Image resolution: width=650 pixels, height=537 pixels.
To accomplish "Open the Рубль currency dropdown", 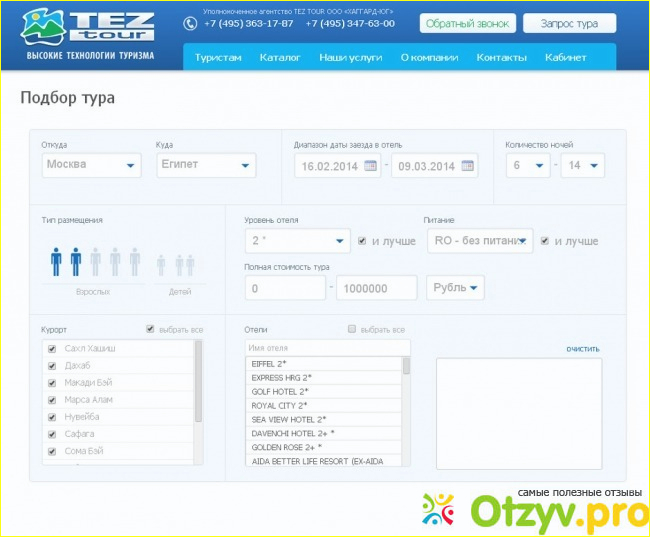I will [x=455, y=288].
